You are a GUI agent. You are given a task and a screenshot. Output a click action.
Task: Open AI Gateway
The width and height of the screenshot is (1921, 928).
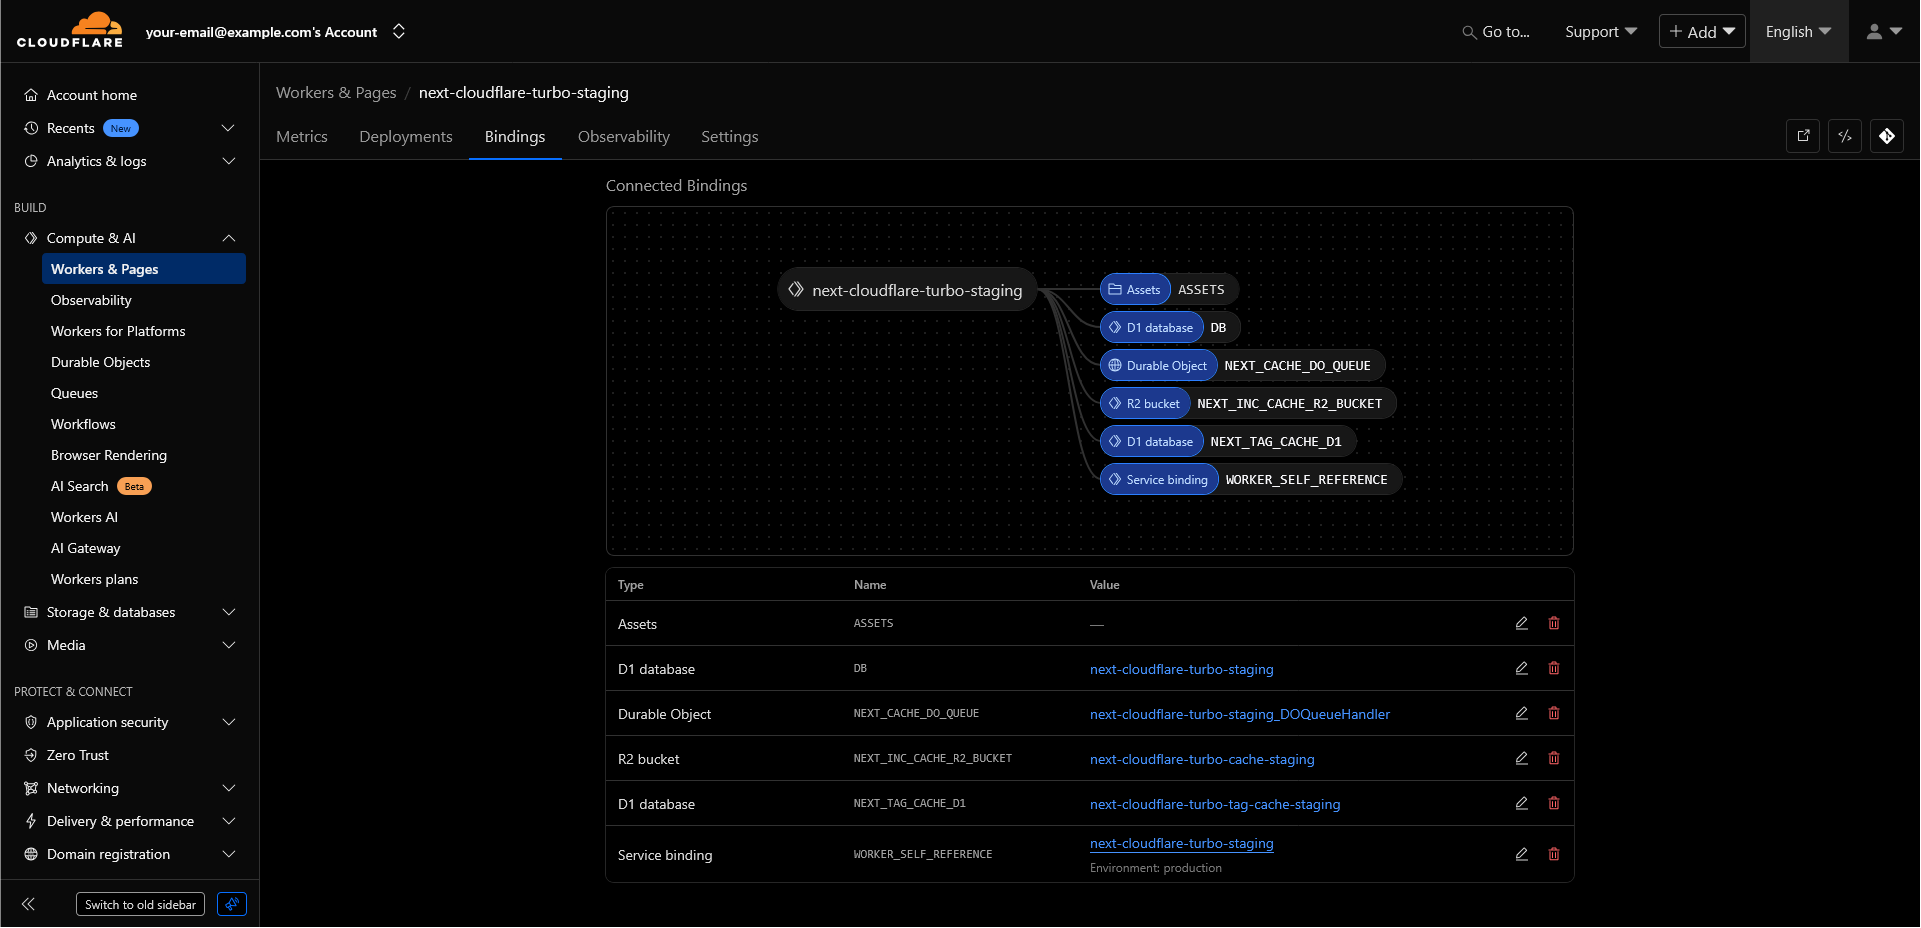coord(85,548)
